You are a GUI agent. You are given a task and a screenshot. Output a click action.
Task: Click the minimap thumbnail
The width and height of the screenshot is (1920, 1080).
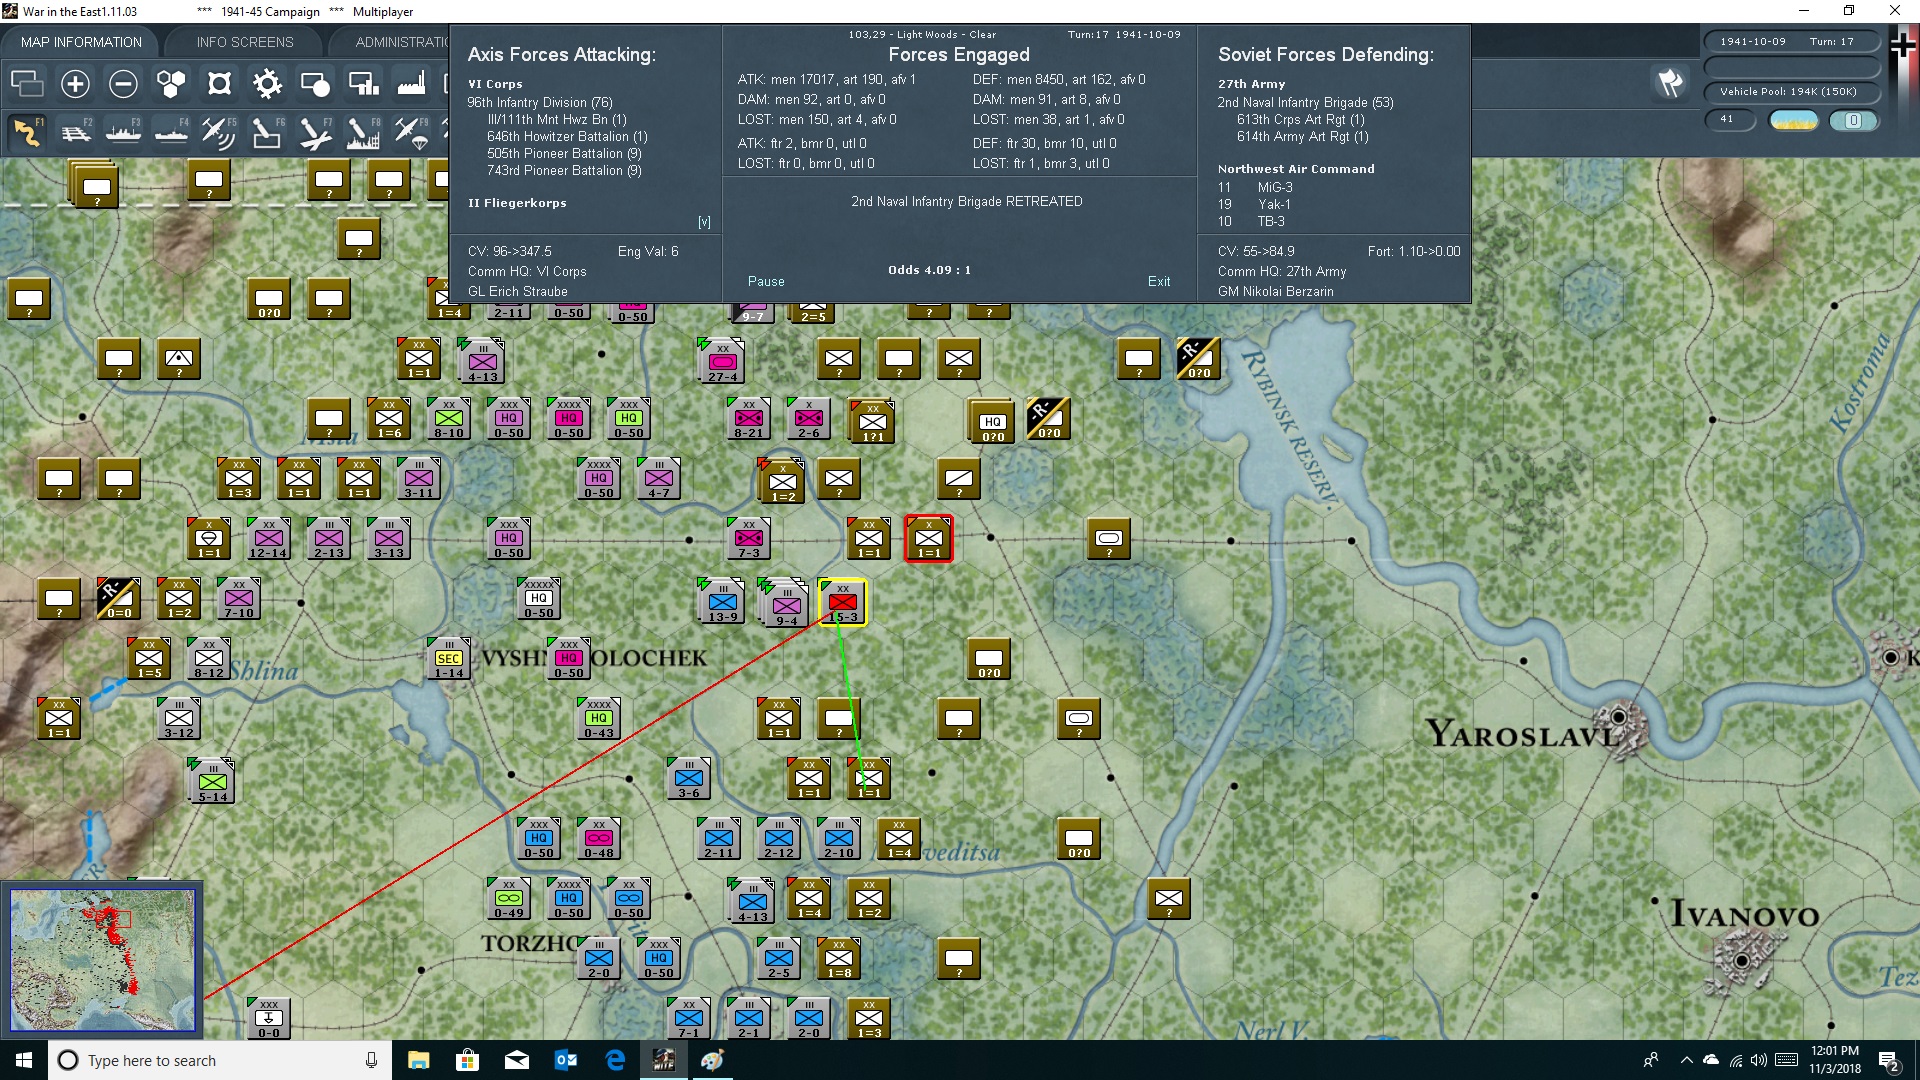click(x=102, y=960)
